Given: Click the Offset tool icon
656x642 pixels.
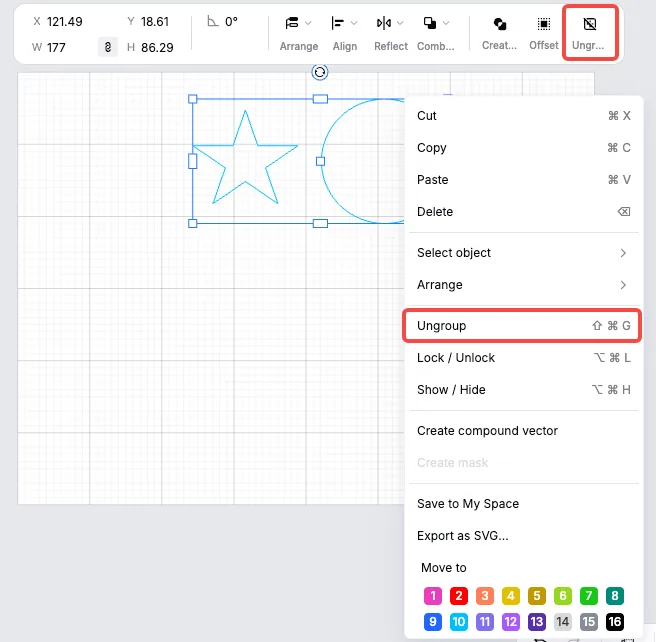Looking at the screenshot, I should click(543, 24).
